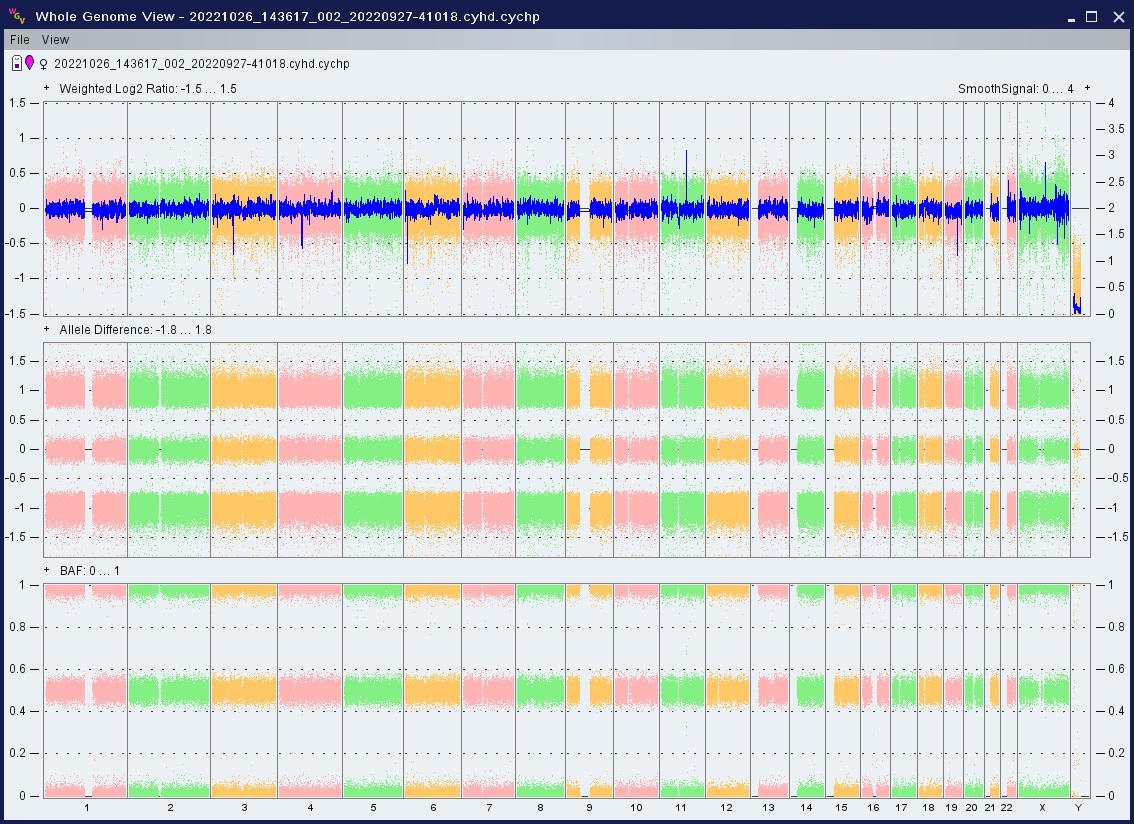
Task: Click the sample file icon beside the filename
Action: tap(17, 64)
